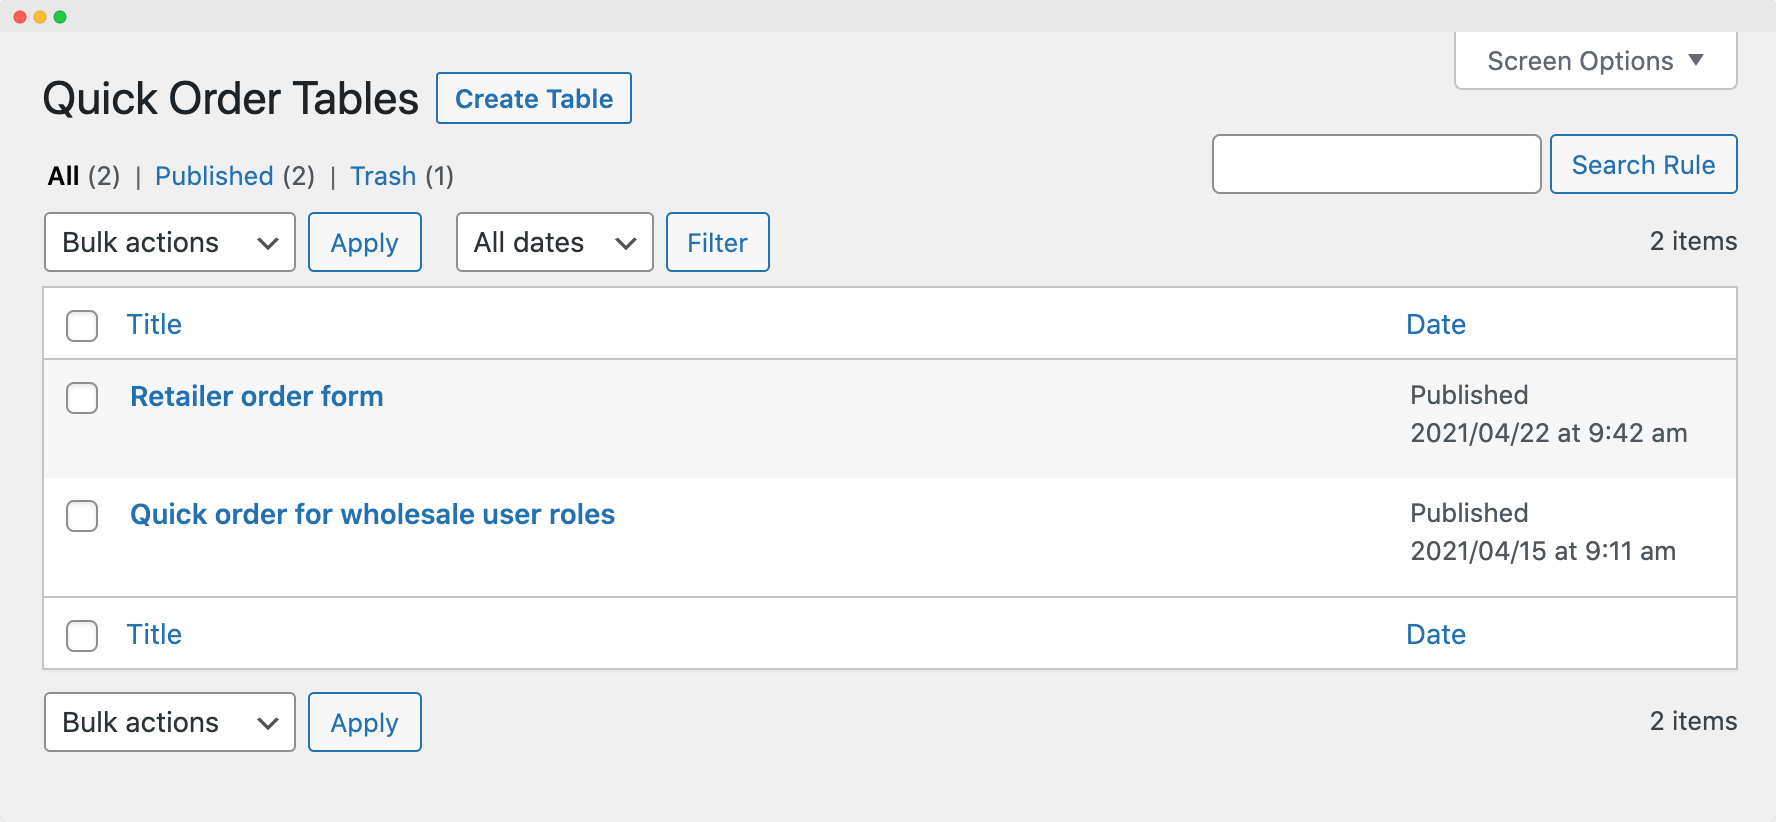Screen dimensions: 1776x822
Task: Select Quick order for wholesale user roles checkbox
Action: click(82, 515)
